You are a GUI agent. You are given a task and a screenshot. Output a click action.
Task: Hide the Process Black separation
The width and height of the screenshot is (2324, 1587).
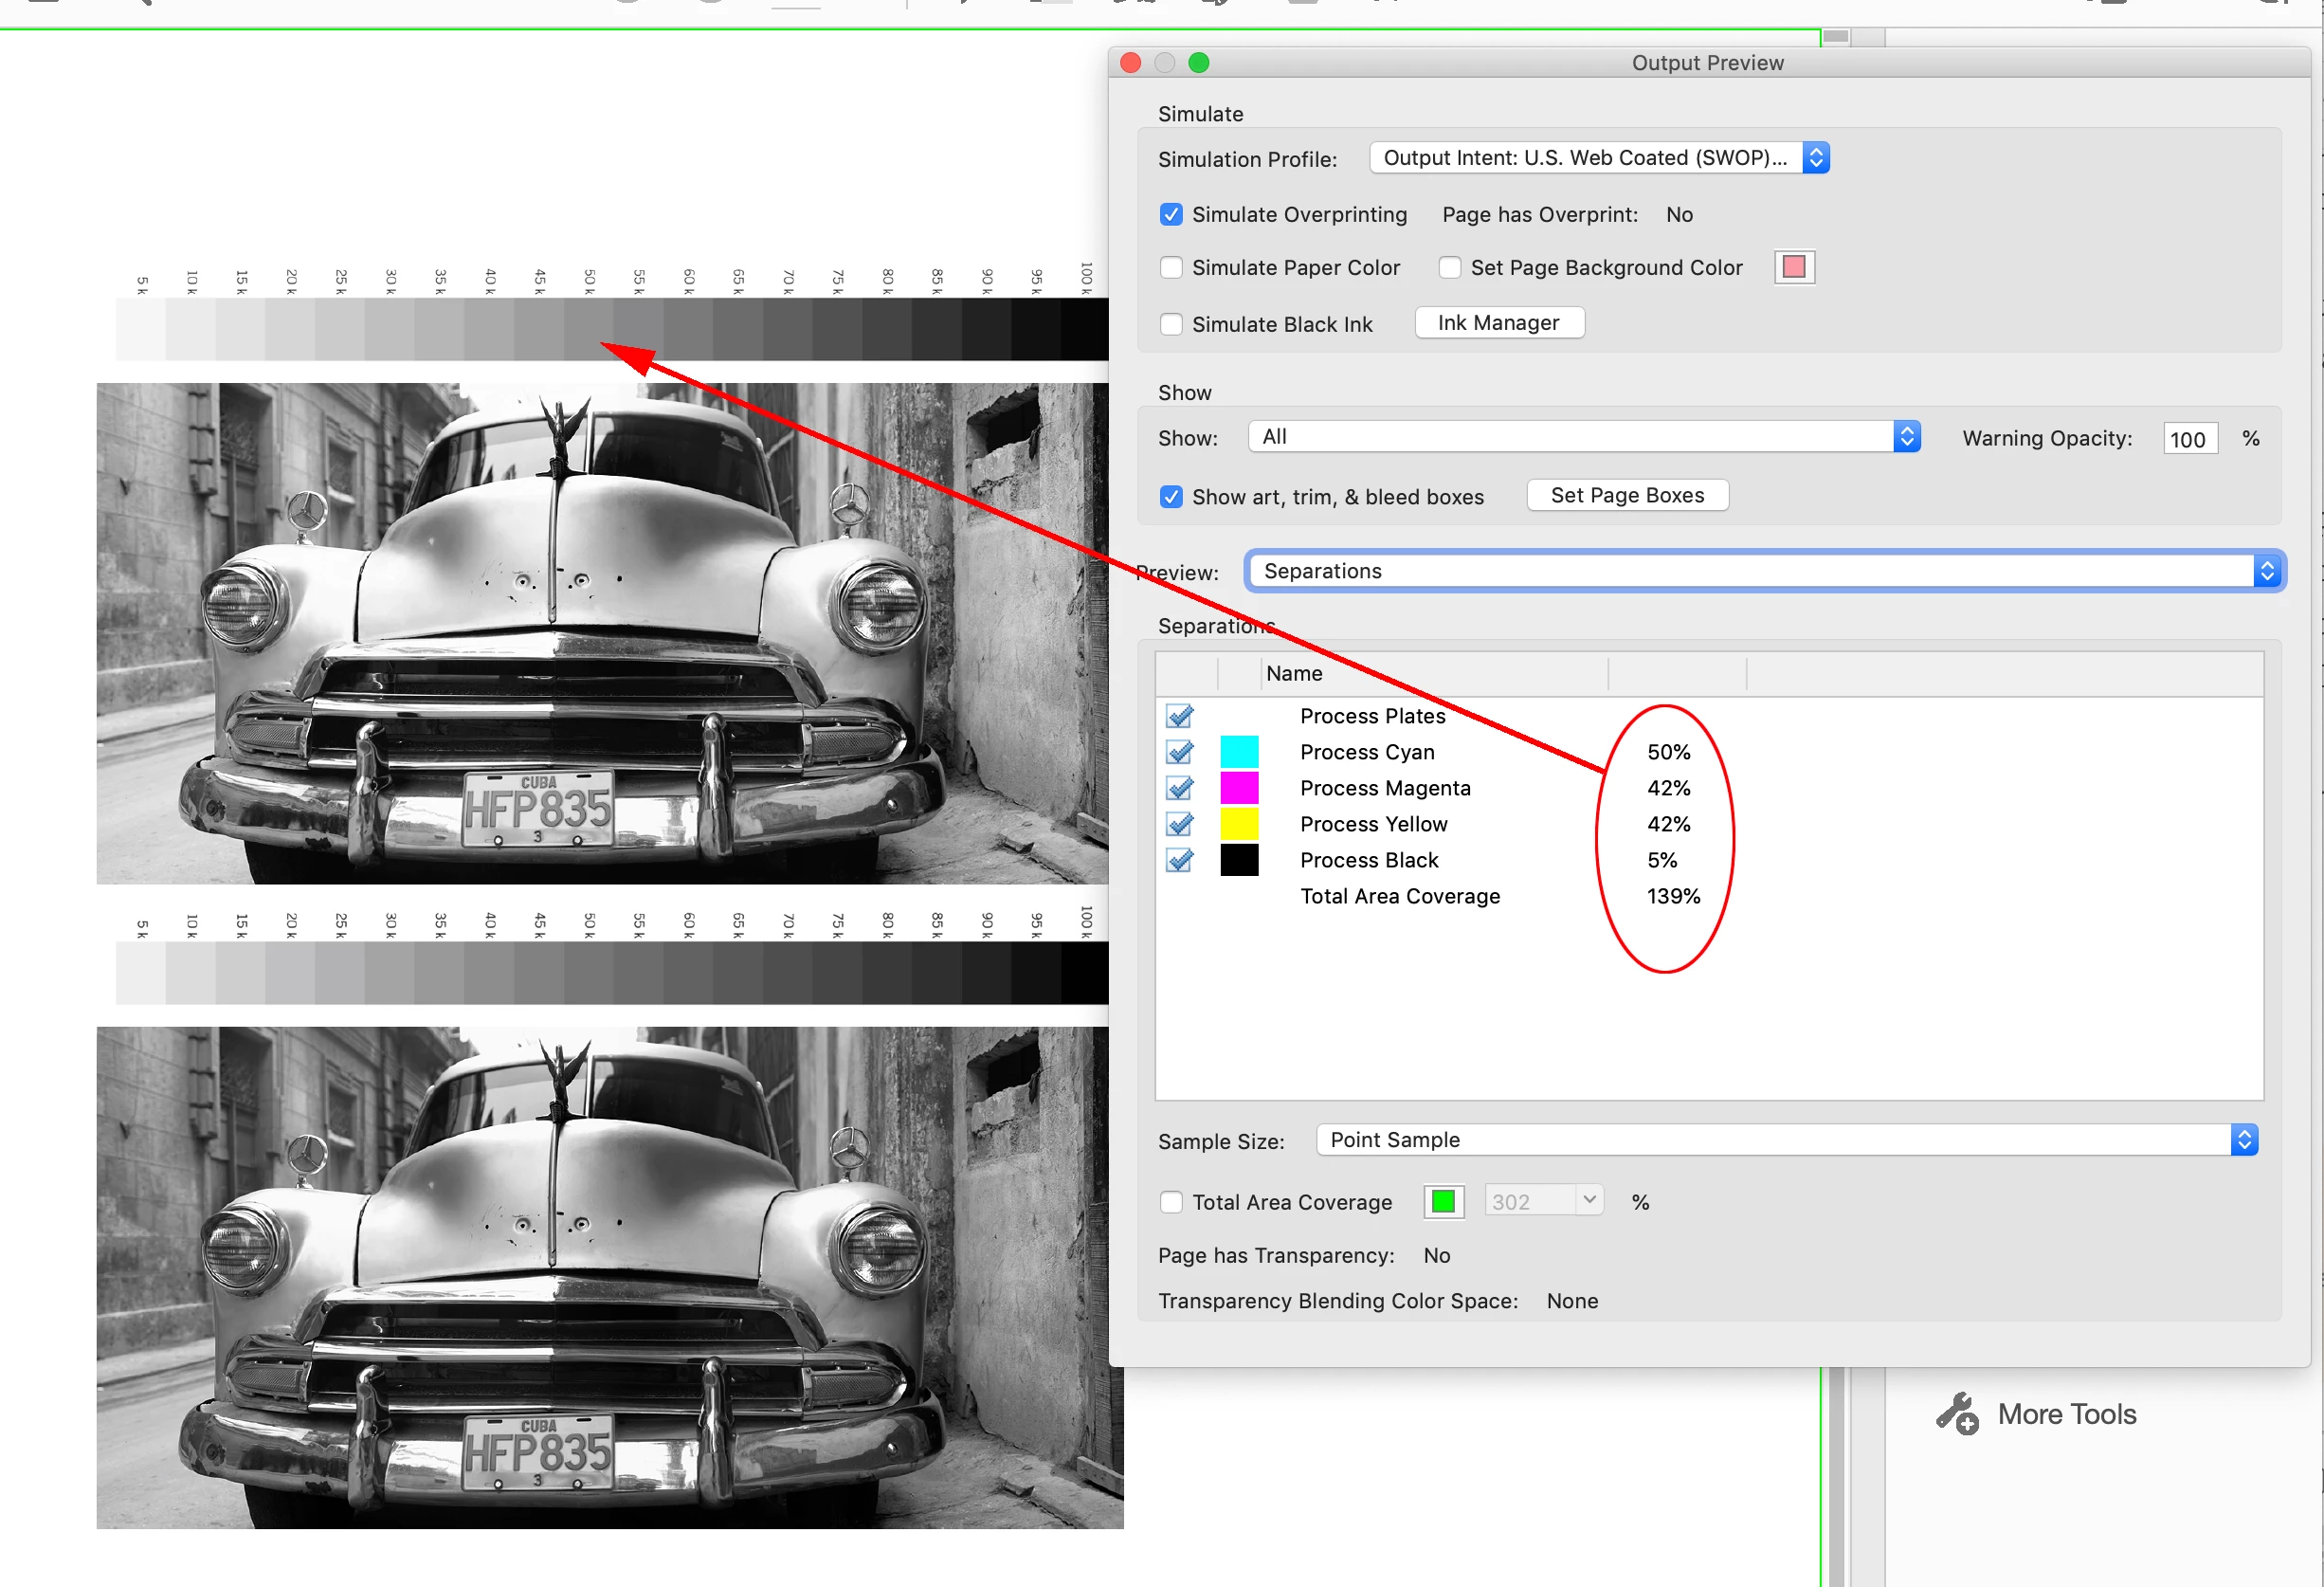[1179, 860]
